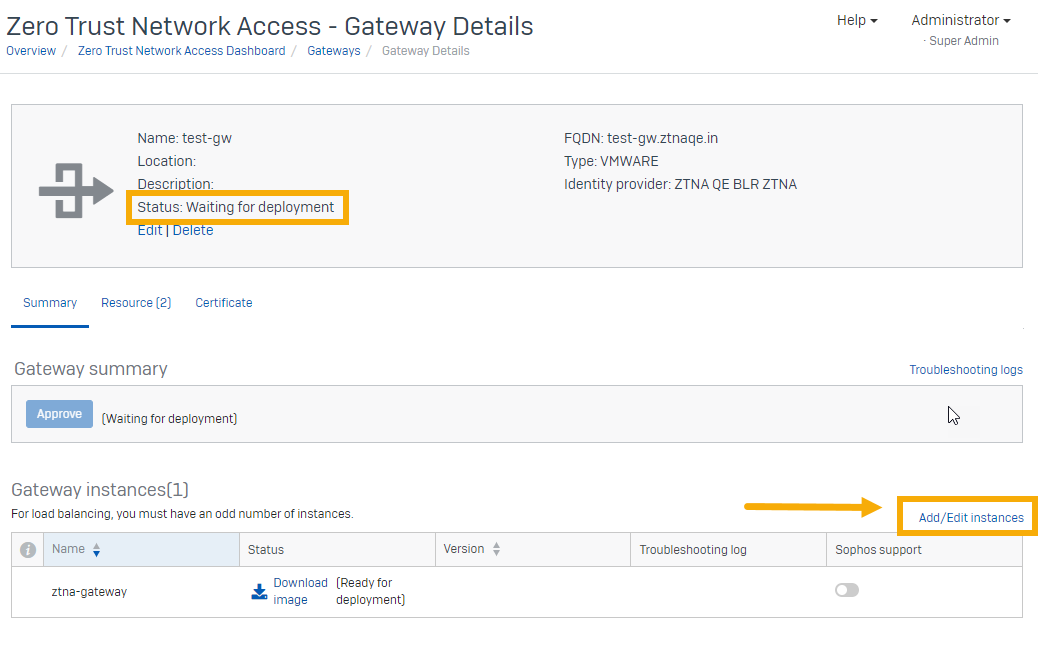Open the Overview breadcrumb link

tap(31, 51)
